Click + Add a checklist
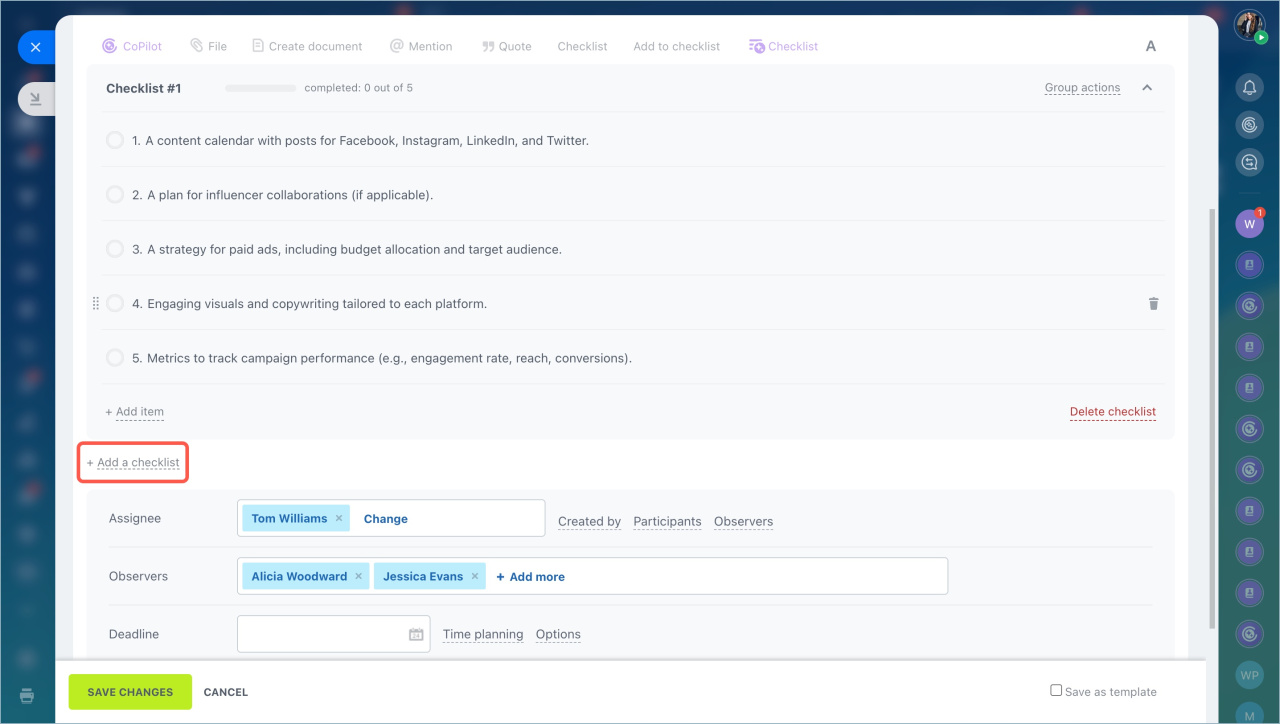The width and height of the screenshot is (1280, 724). click(x=133, y=463)
